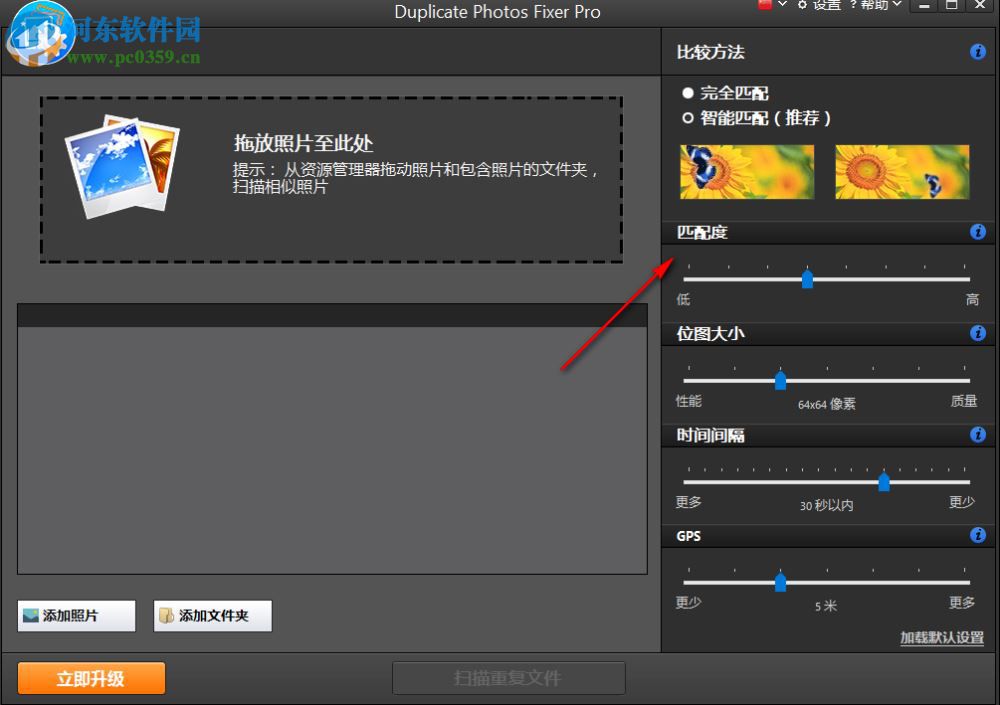Click the info icon beside GPS section
The image size is (1000, 705).
coord(978,536)
